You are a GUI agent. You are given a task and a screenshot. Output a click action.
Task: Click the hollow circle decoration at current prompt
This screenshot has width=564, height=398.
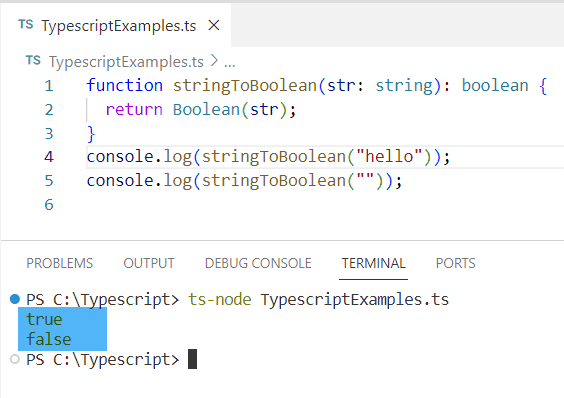(x=15, y=359)
